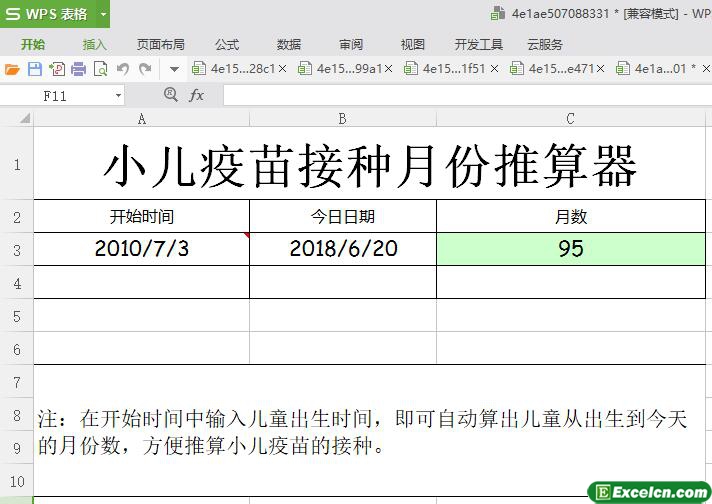Switch to the 插入 ribbon tab
Screen dimensions: 712x504
coord(94,44)
